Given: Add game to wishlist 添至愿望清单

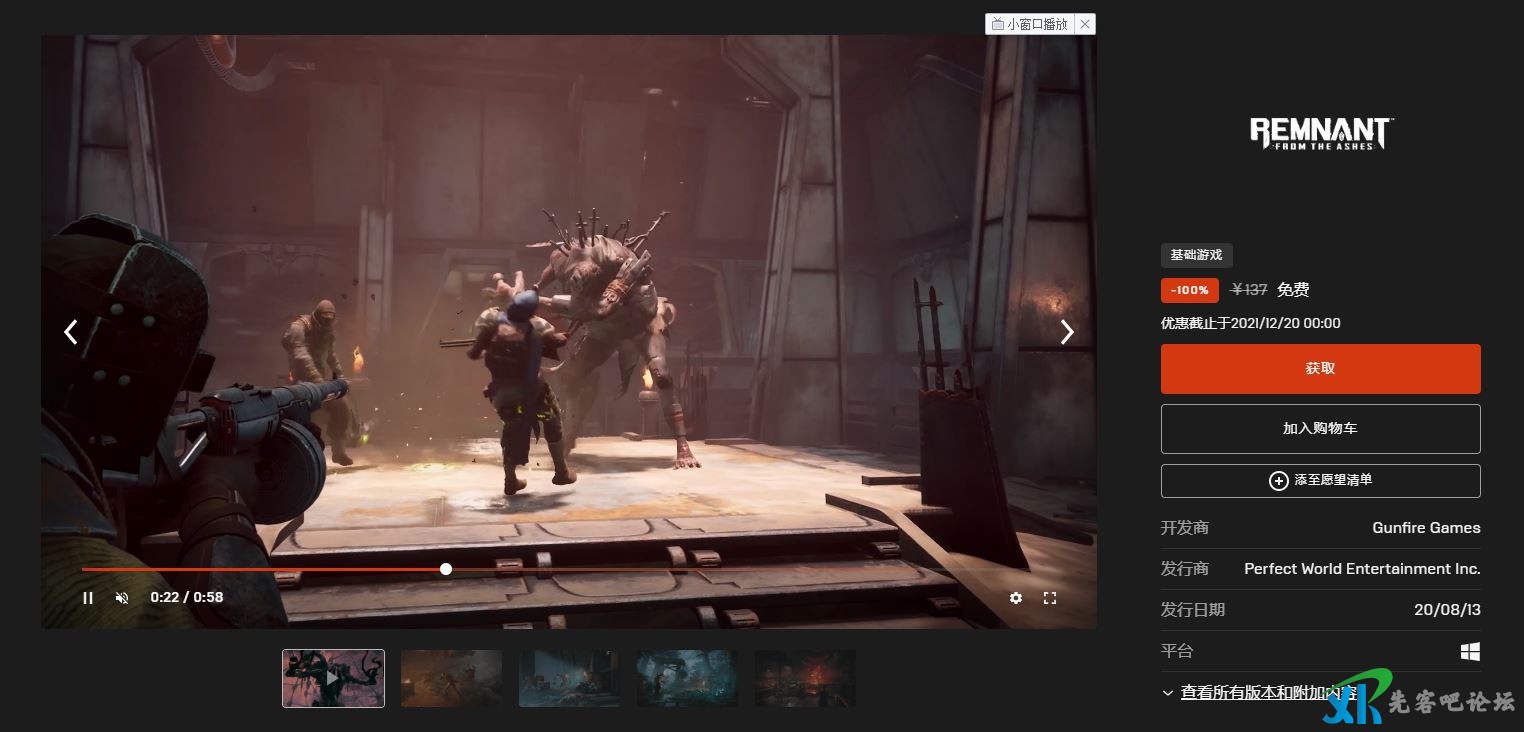Looking at the screenshot, I should (x=1320, y=481).
